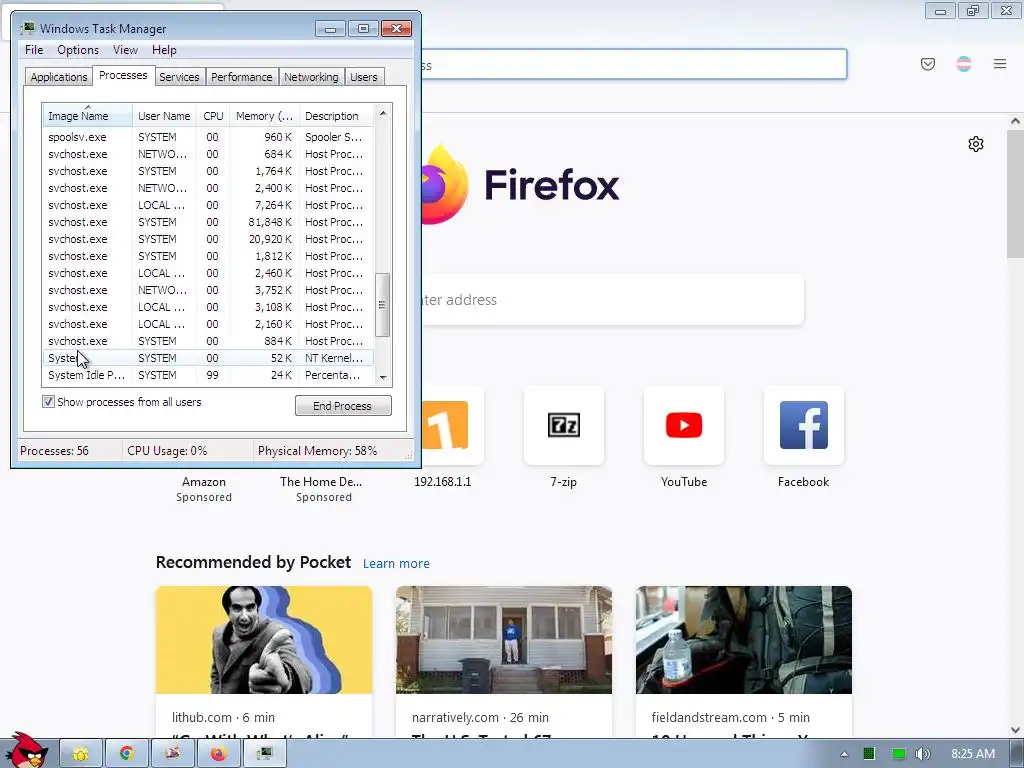Screen dimensions: 1024x768
Task: Click the 8:25 AM taskbar clock
Action: coord(972,754)
